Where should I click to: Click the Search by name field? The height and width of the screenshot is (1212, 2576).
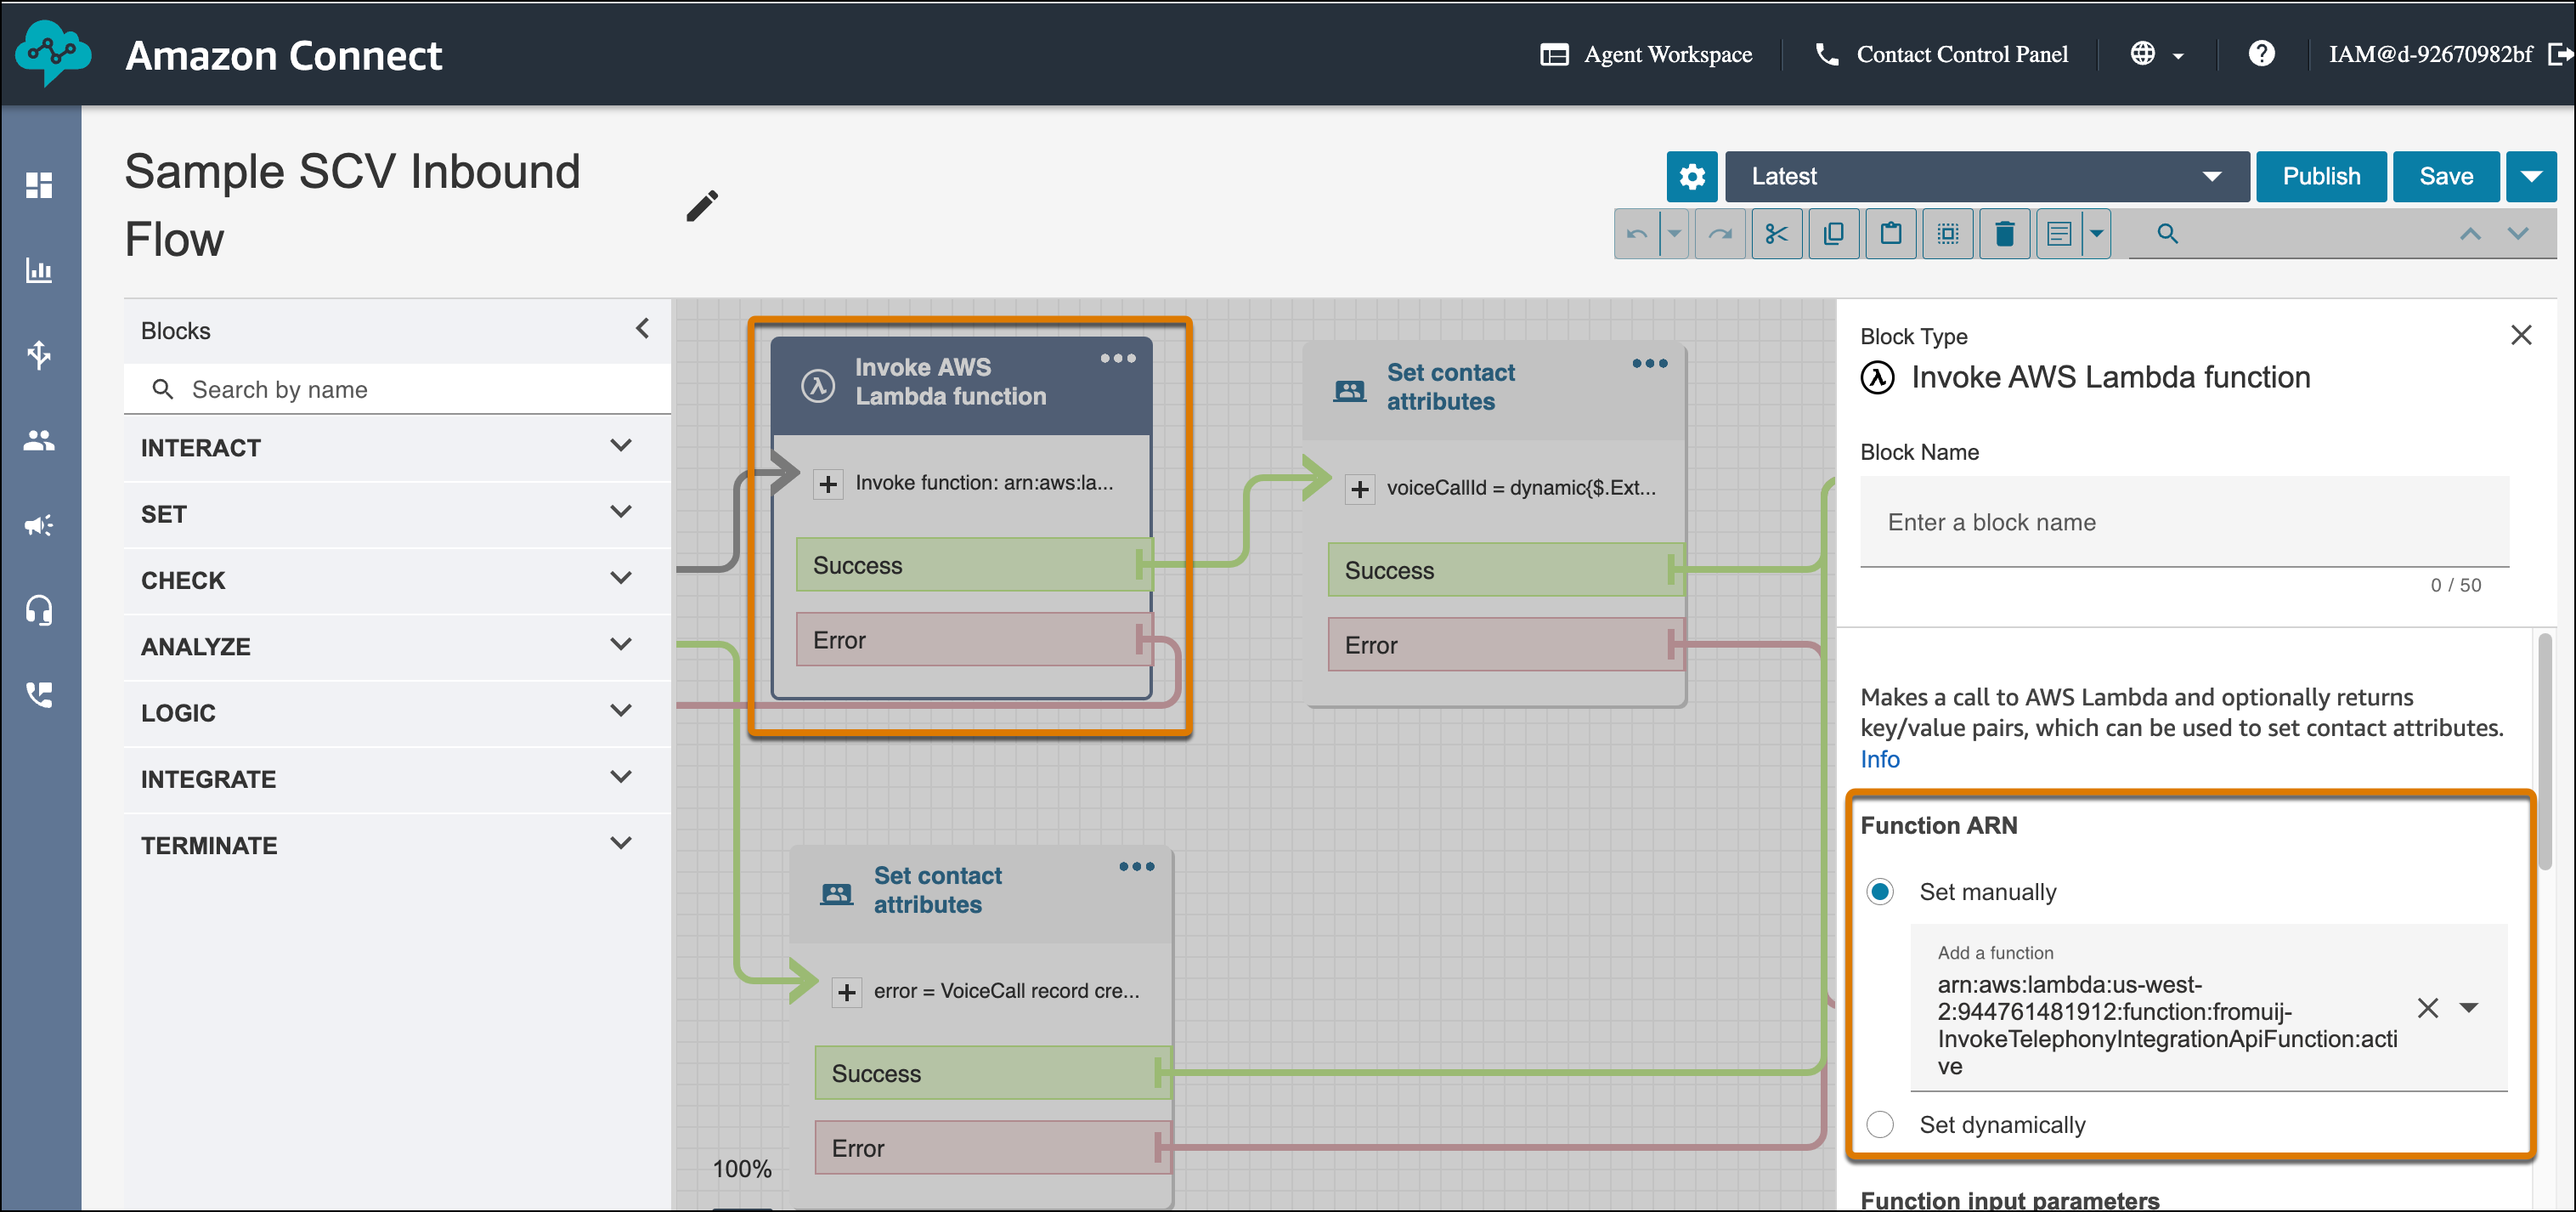click(x=397, y=389)
